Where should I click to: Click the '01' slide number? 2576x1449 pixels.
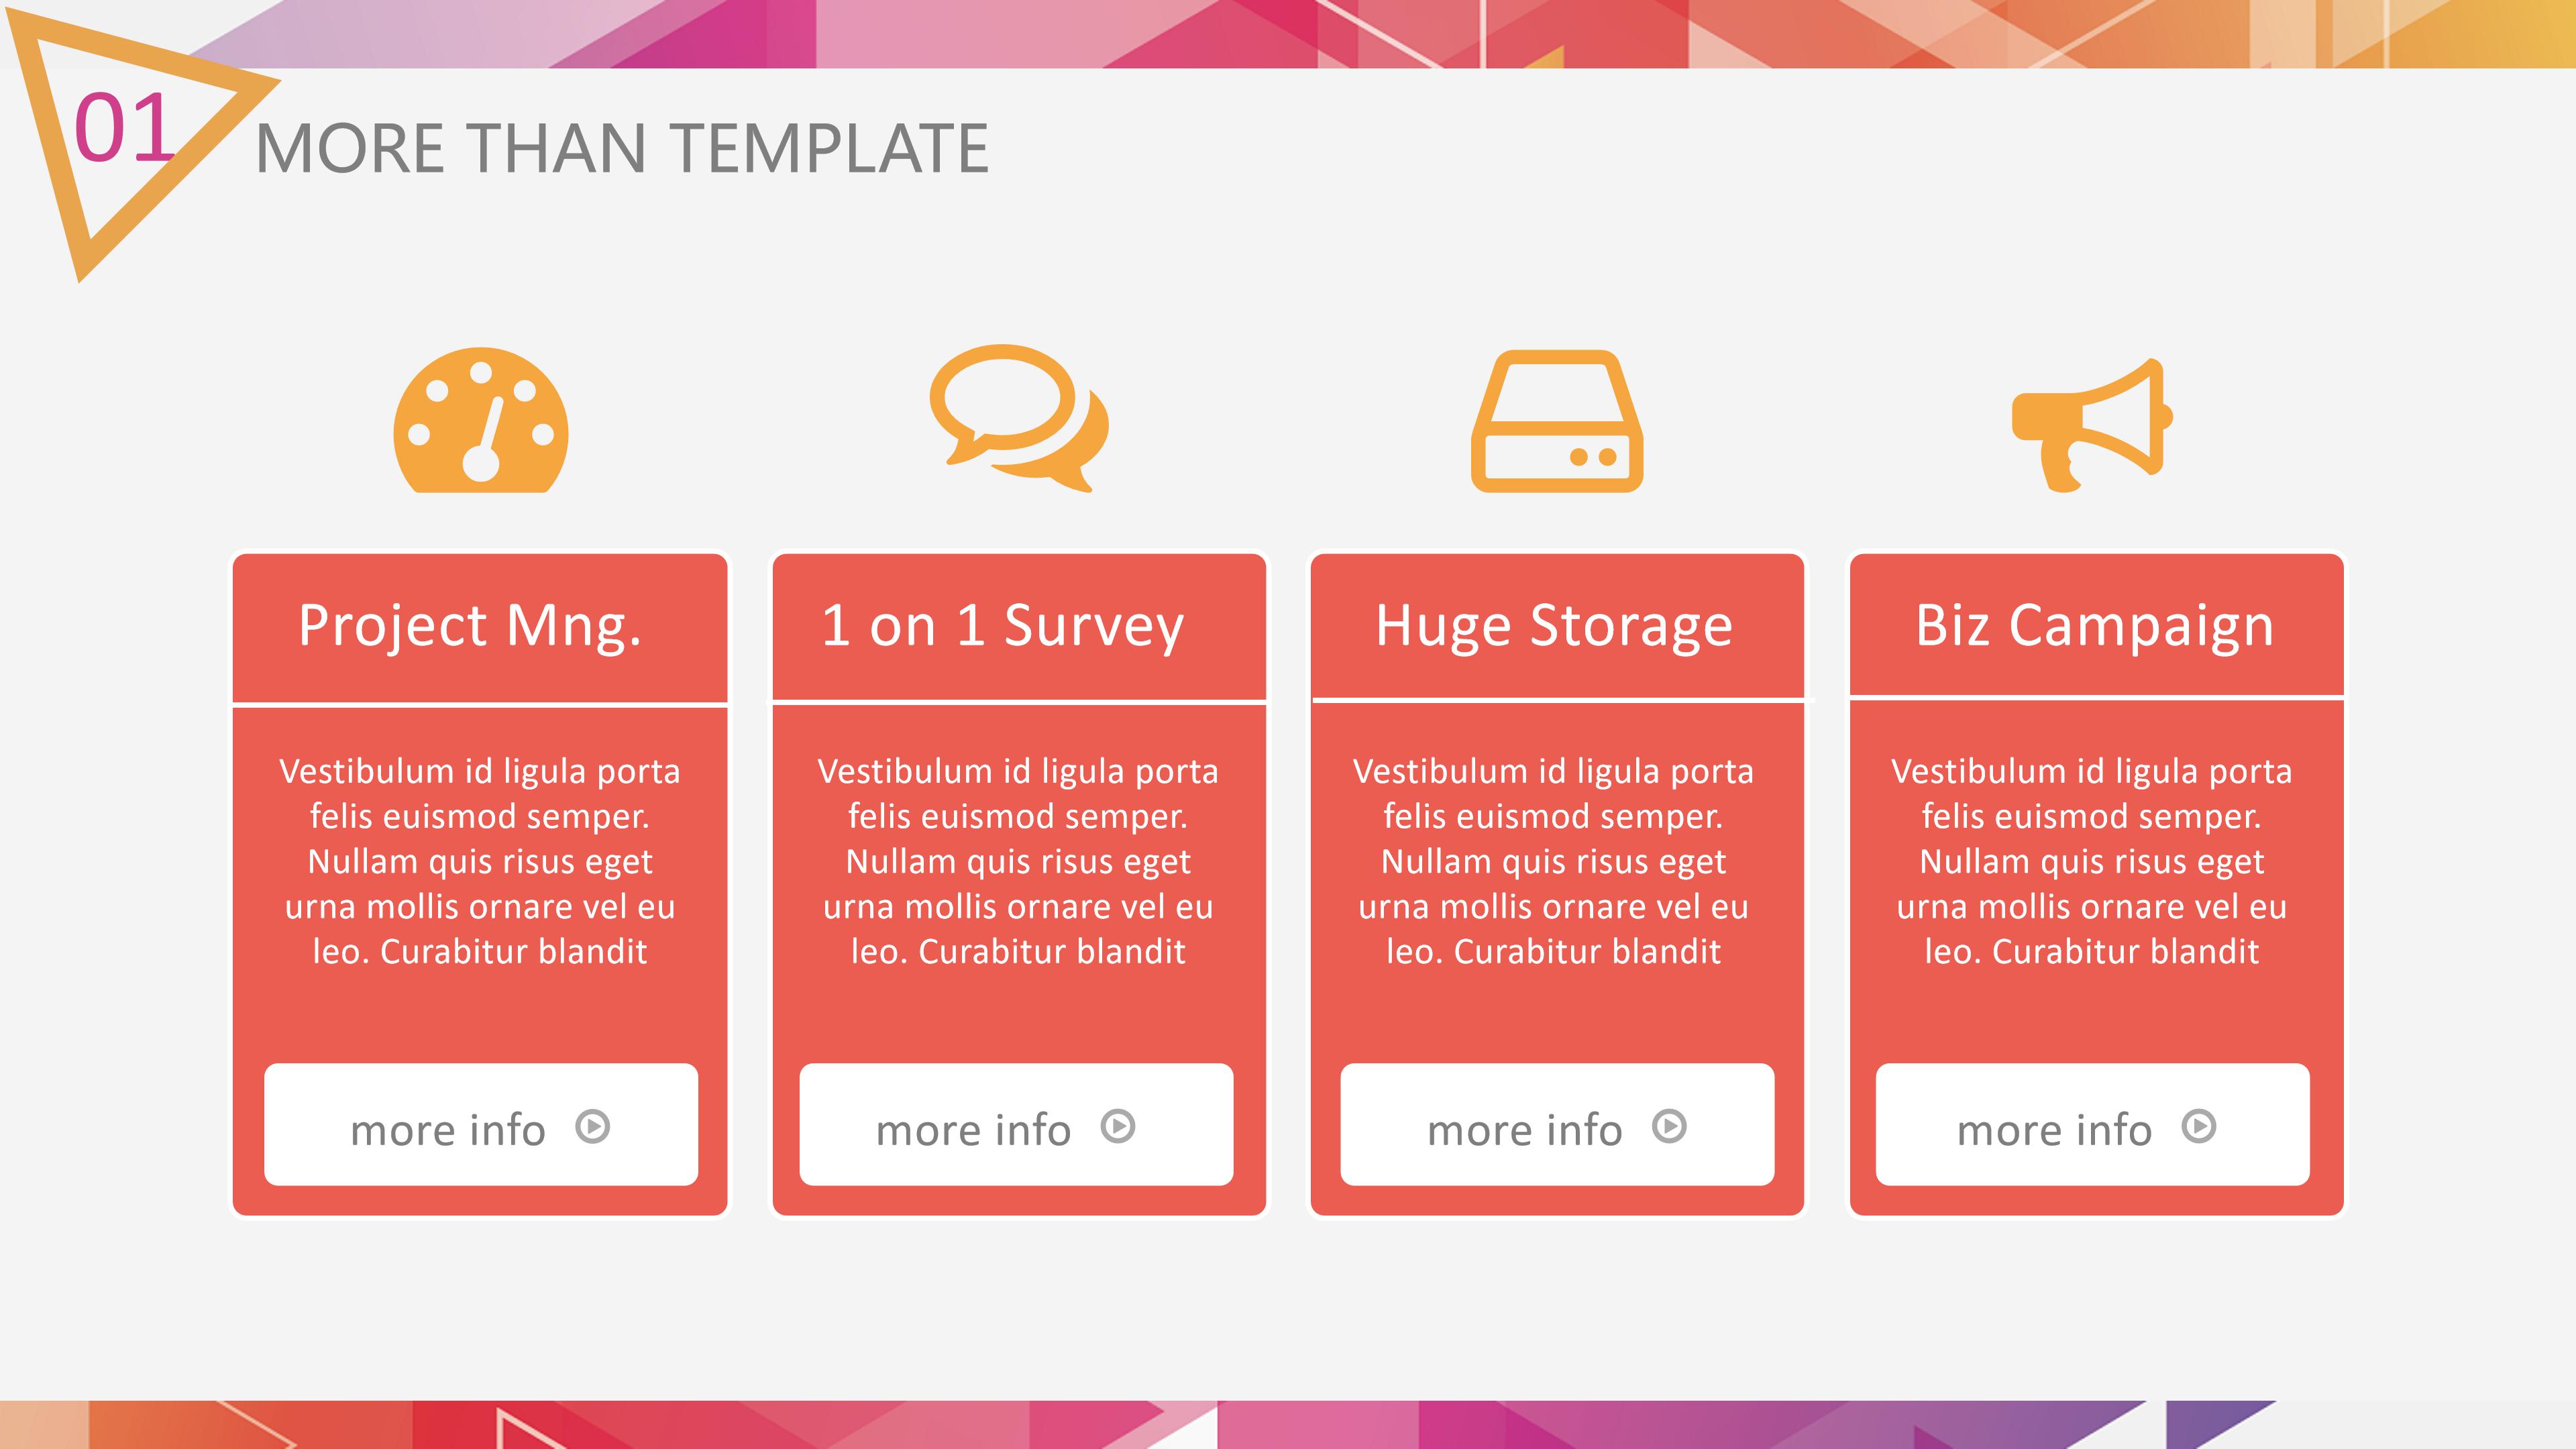tap(124, 128)
